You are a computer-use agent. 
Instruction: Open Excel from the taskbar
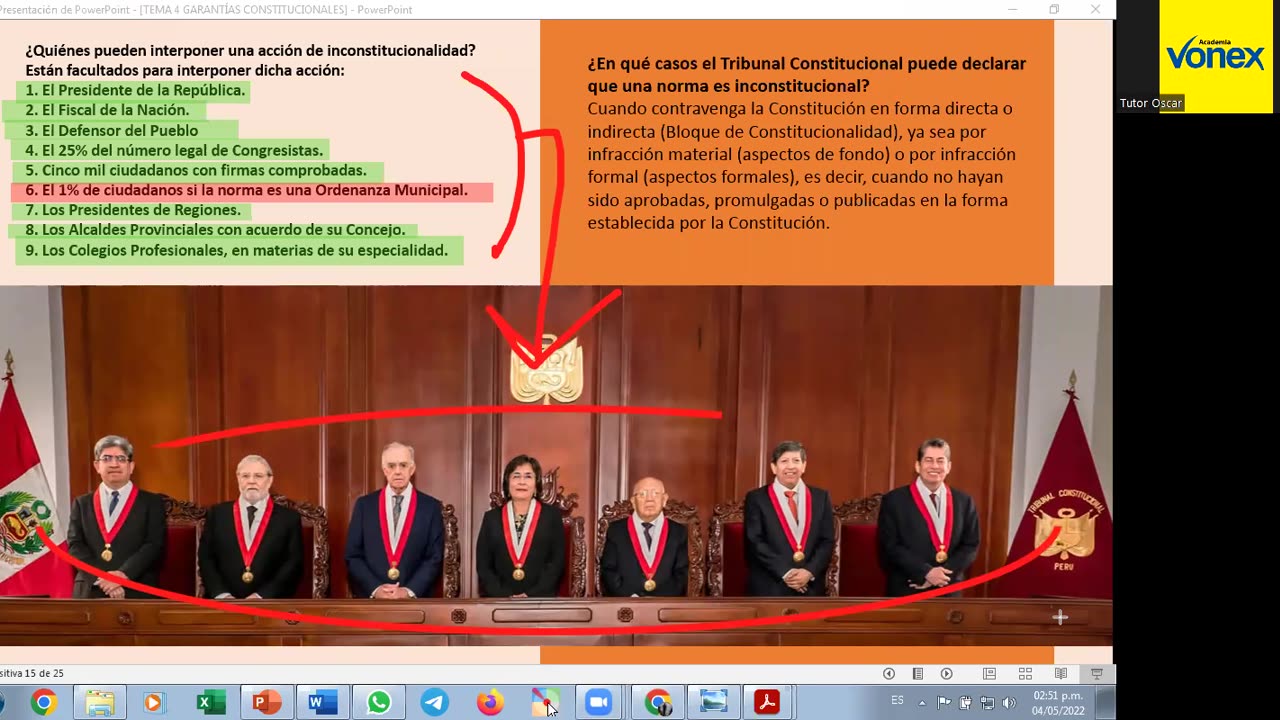pyautogui.click(x=210, y=703)
